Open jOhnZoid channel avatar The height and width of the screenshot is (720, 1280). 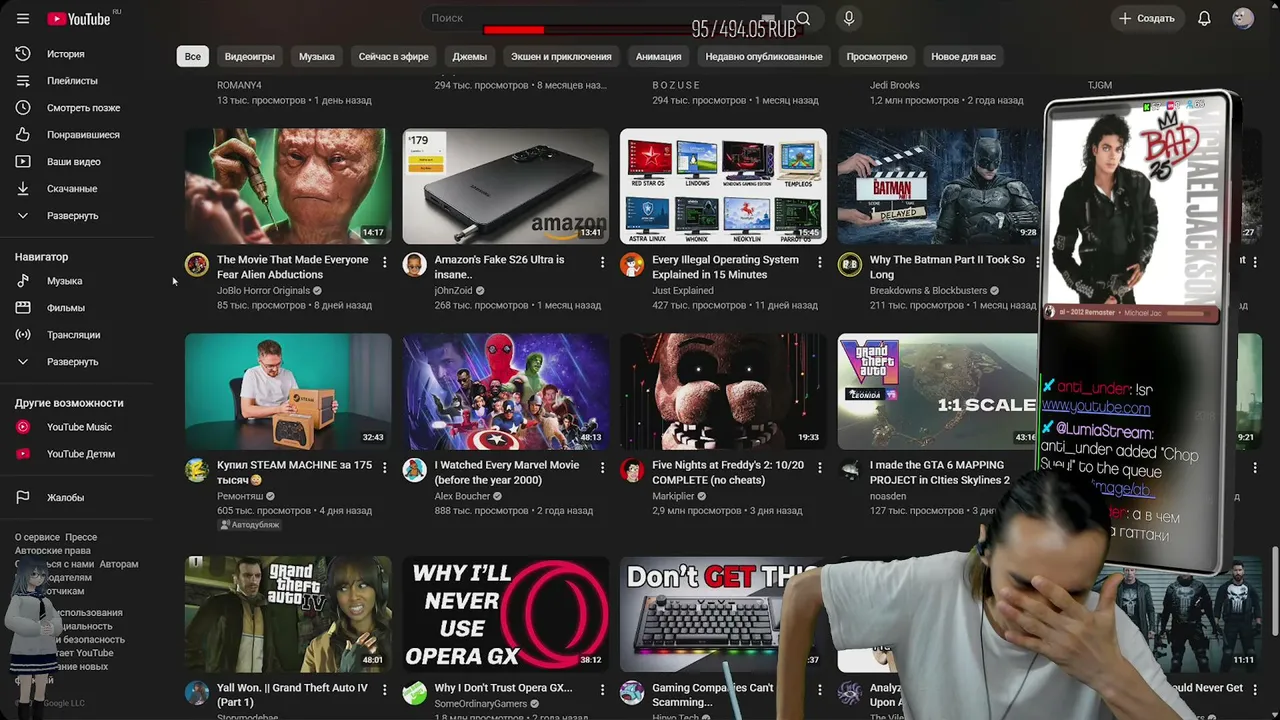click(414, 264)
